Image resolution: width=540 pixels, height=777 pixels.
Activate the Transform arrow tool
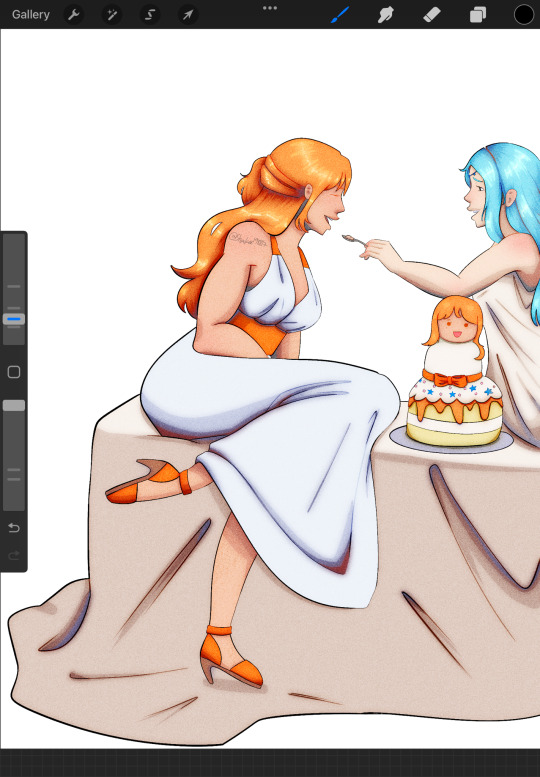[x=188, y=15]
